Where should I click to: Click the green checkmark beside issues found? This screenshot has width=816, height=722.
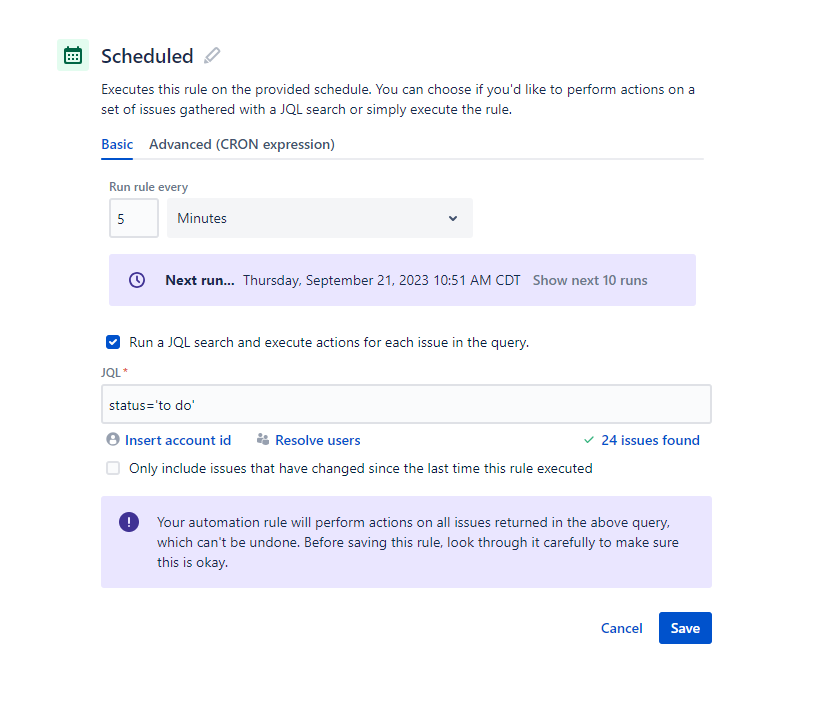589,440
